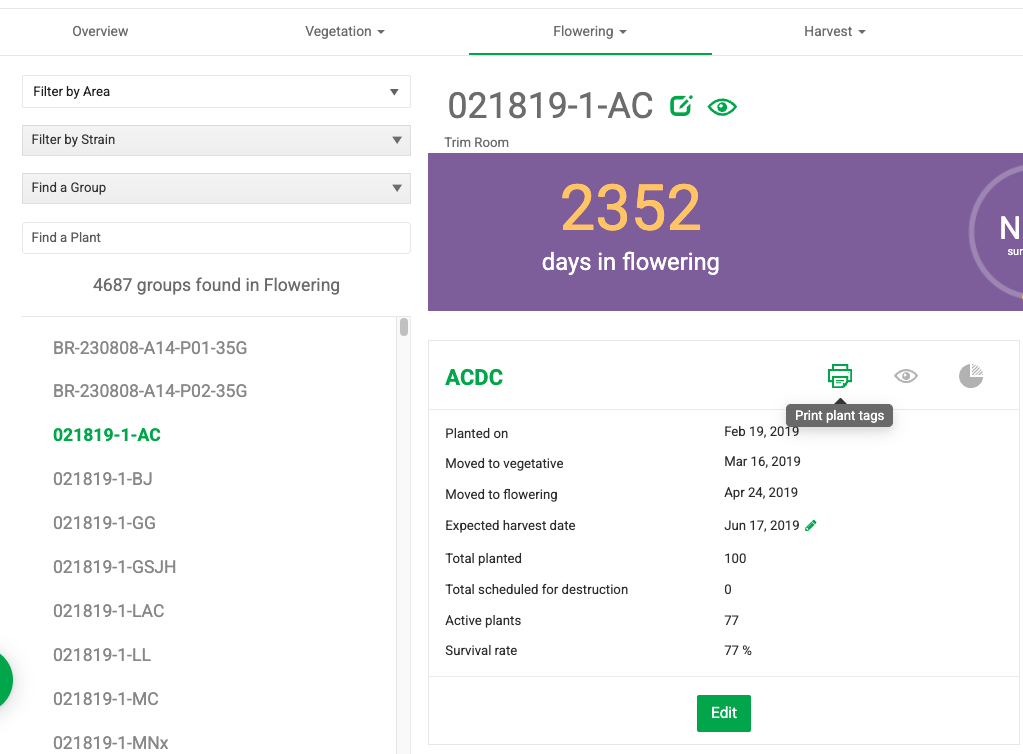Toggle the gray eye icon in ACDC card
This screenshot has height=754, width=1023.
(905, 376)
